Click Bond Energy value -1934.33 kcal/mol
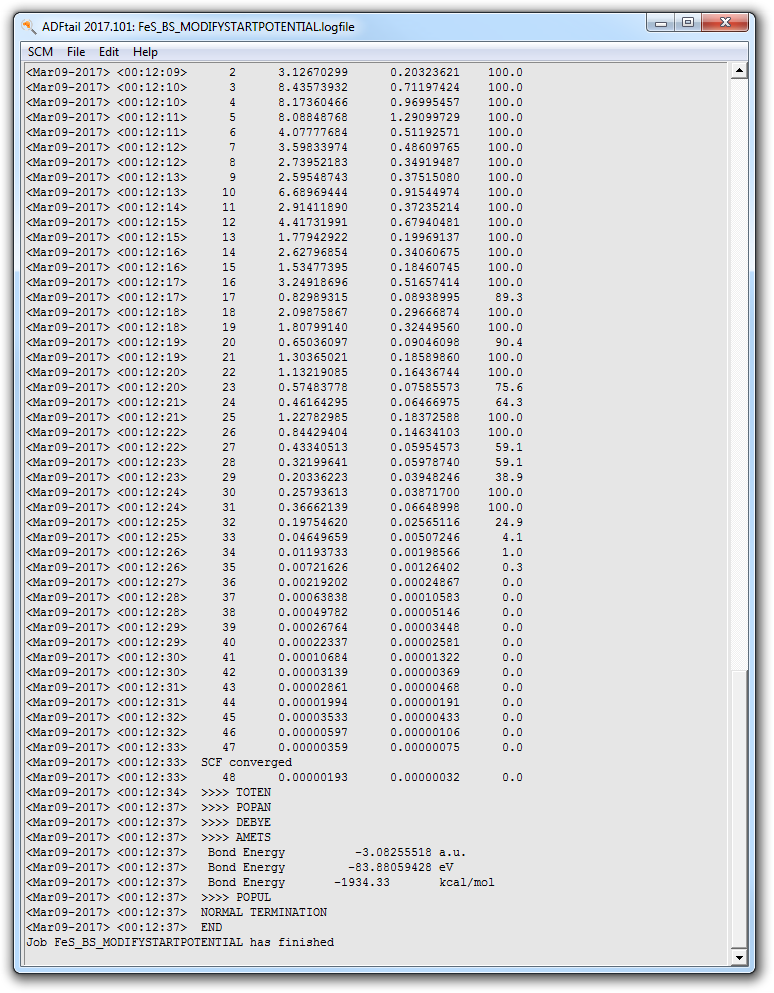Screen dimensions: 774x993 [414, 882]
